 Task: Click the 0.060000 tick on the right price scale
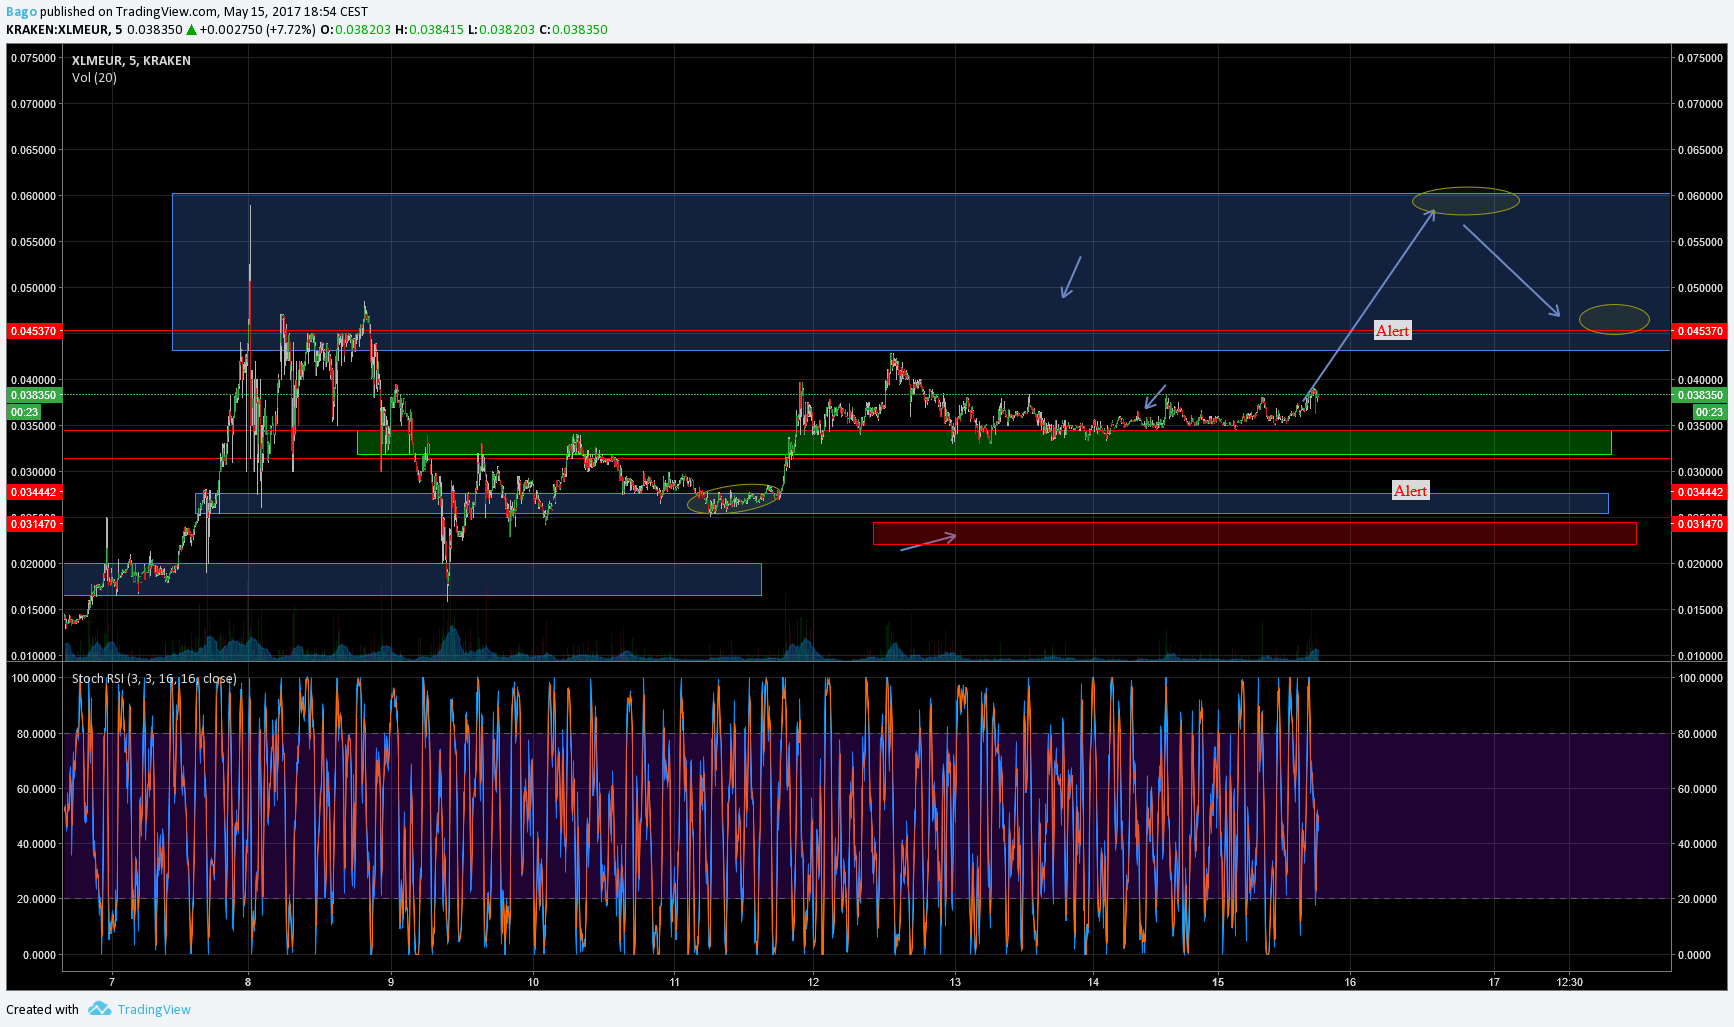[x=1701, y=196]
